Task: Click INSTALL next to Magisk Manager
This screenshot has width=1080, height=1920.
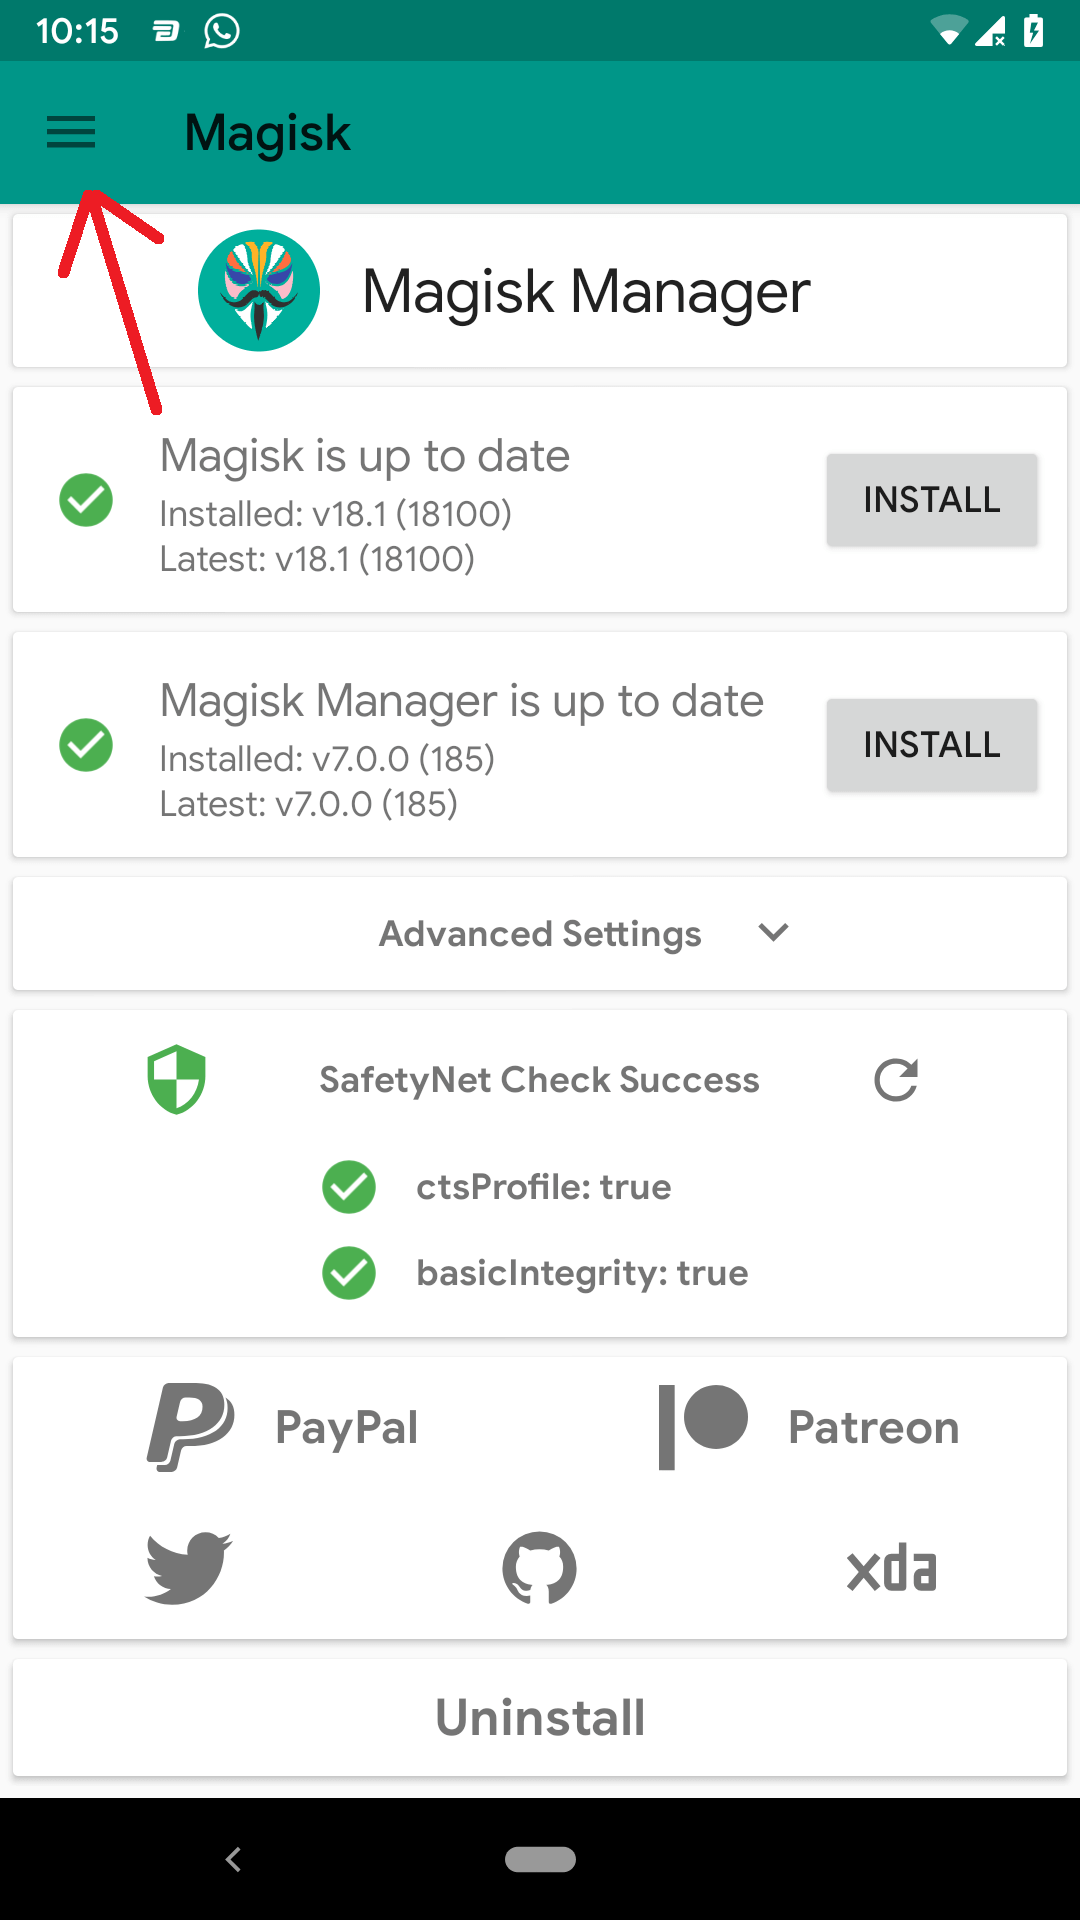Action: 931,745
